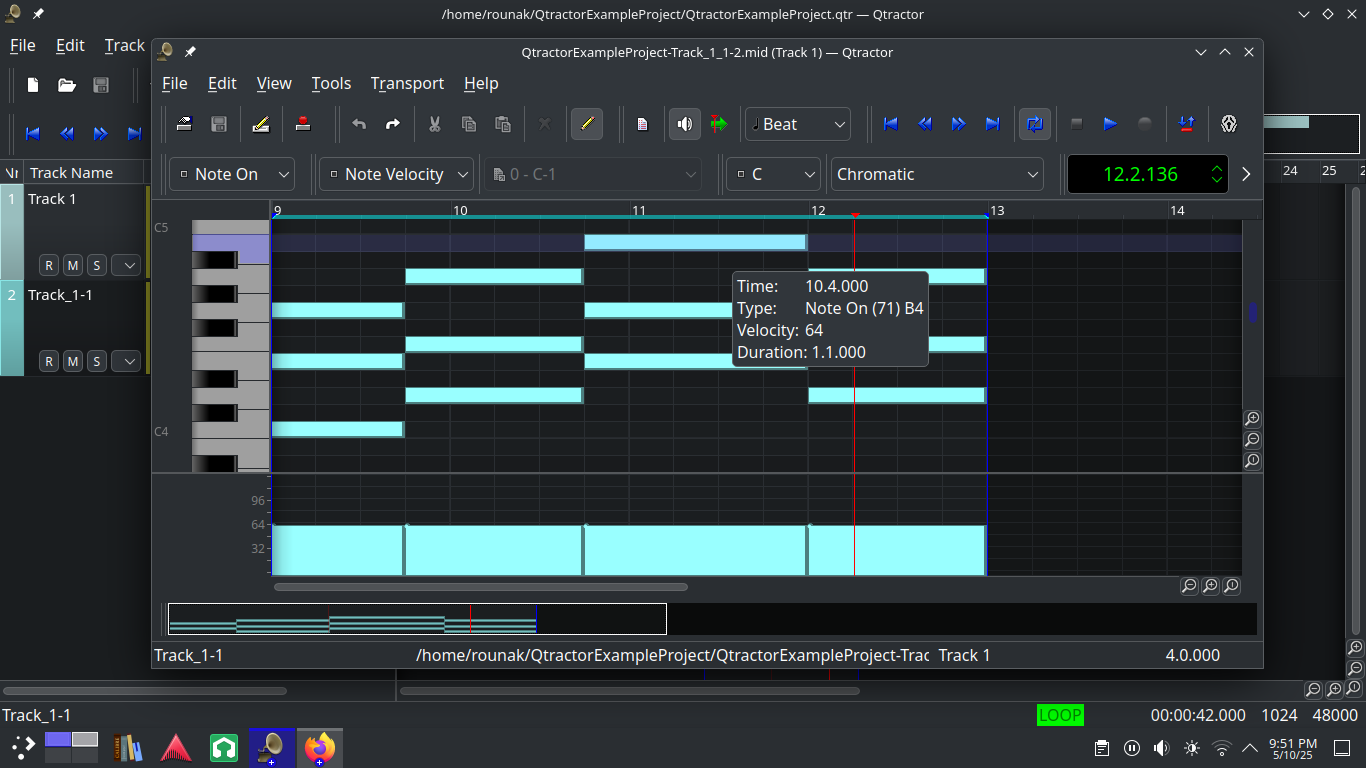Expand the Note On event type dropdown
The width and height of the screenshot is (1366, 768).
tap(232, 174)
